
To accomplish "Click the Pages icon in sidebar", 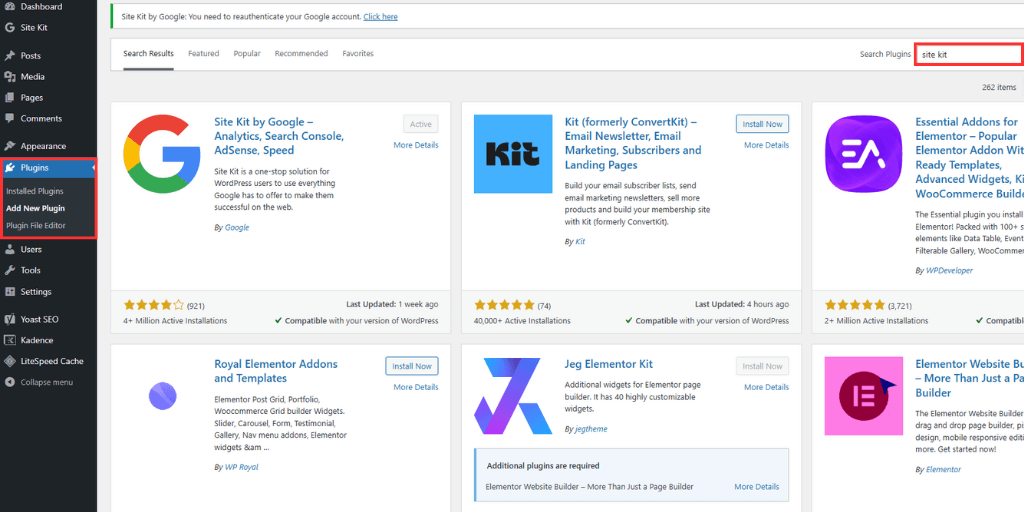I will pos(10,98).
